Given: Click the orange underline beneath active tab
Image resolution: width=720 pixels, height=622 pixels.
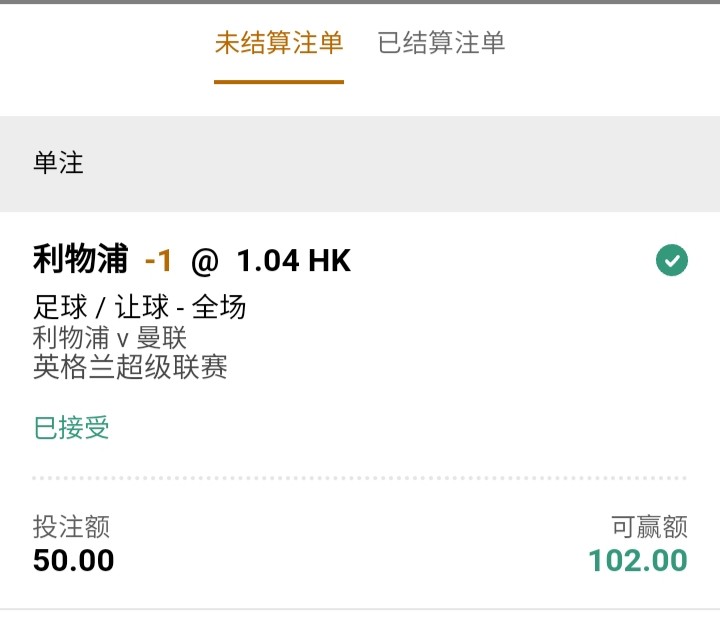Looking at the screenshot, I should point(279,82).
